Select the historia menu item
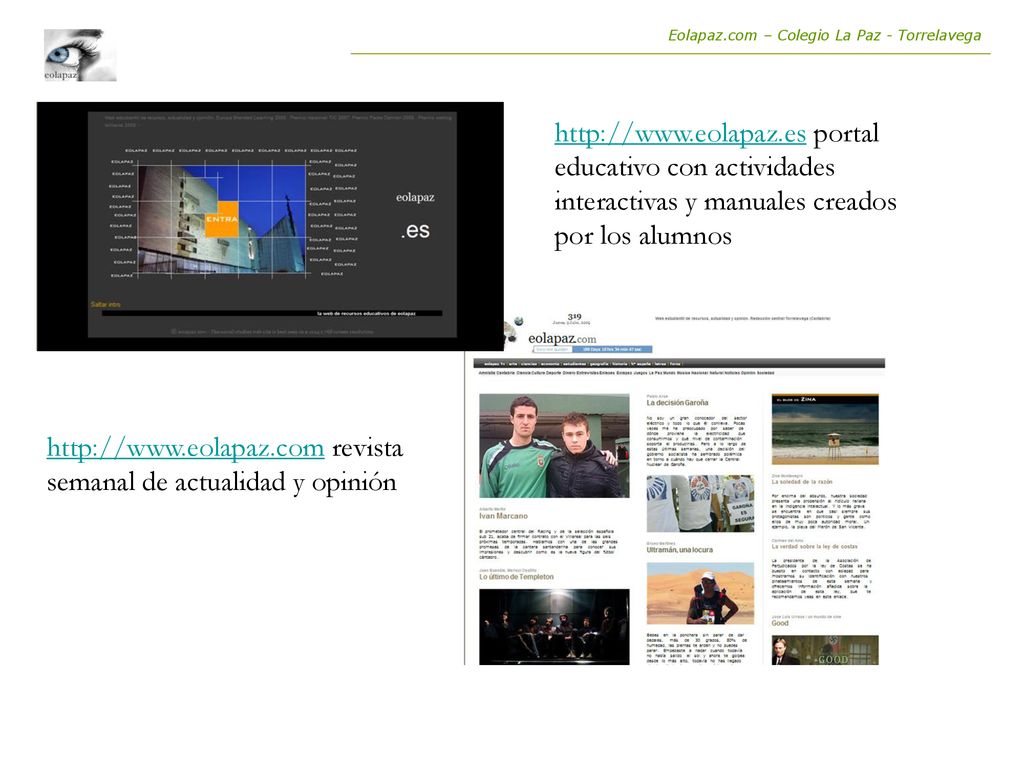Viewport: 1024px width, 768px height. [x=620, y=364]
